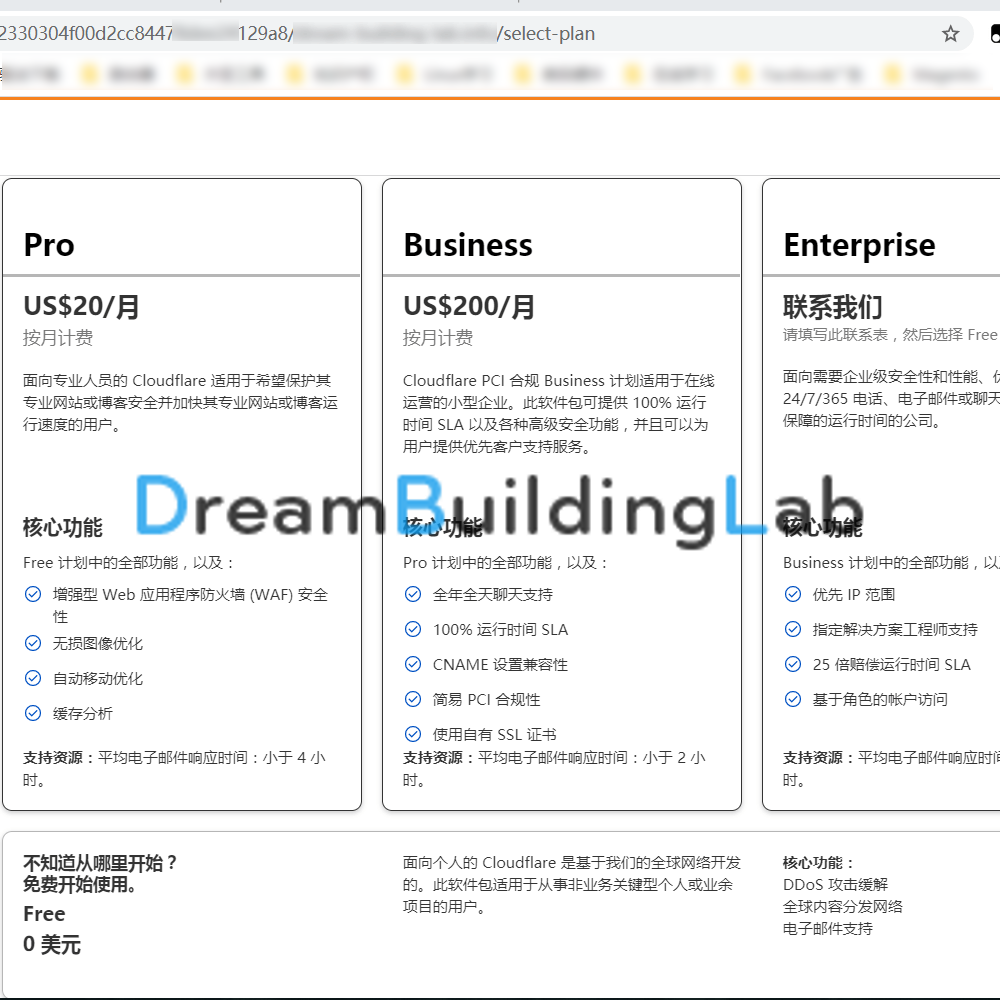This screenshot has height=1000, width=1000.
Task: Click the CNAME 设置兼容性 text
Action: pyautogui.click(x=500, y=665)
